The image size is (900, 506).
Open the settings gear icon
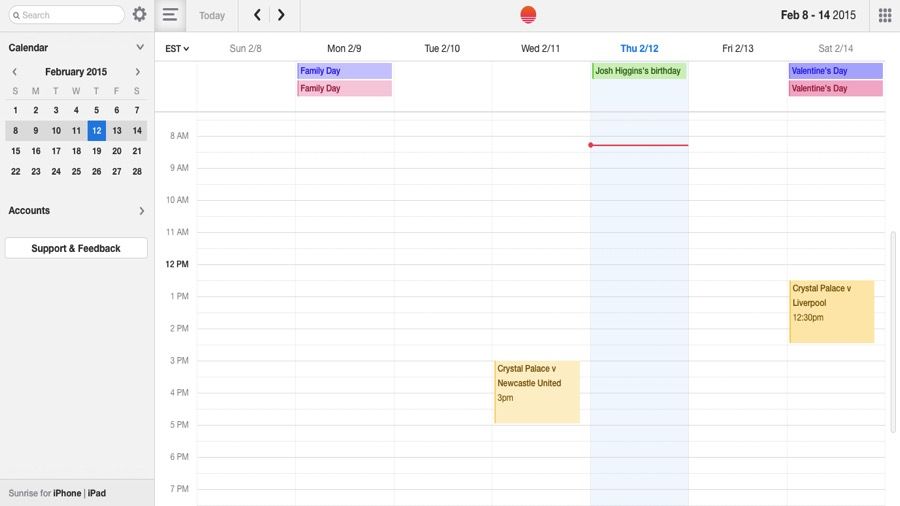pos(139,15)
